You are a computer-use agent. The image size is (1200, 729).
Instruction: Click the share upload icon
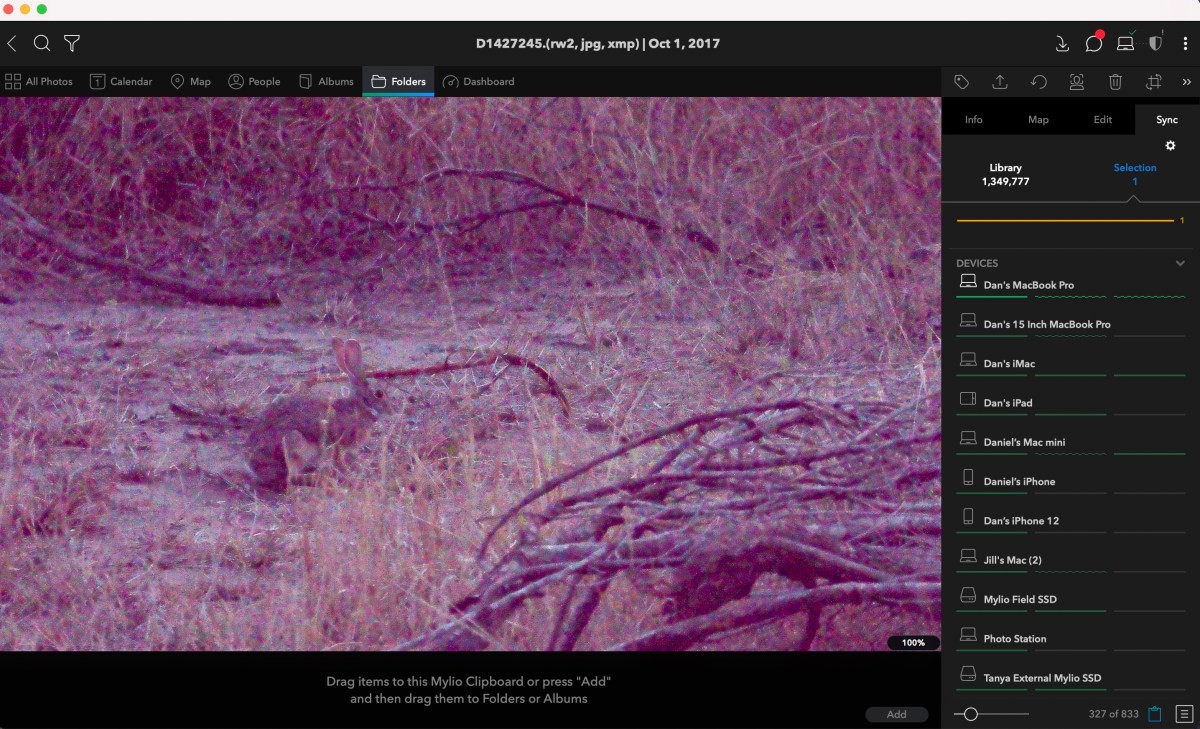click(x=999, y=82)
